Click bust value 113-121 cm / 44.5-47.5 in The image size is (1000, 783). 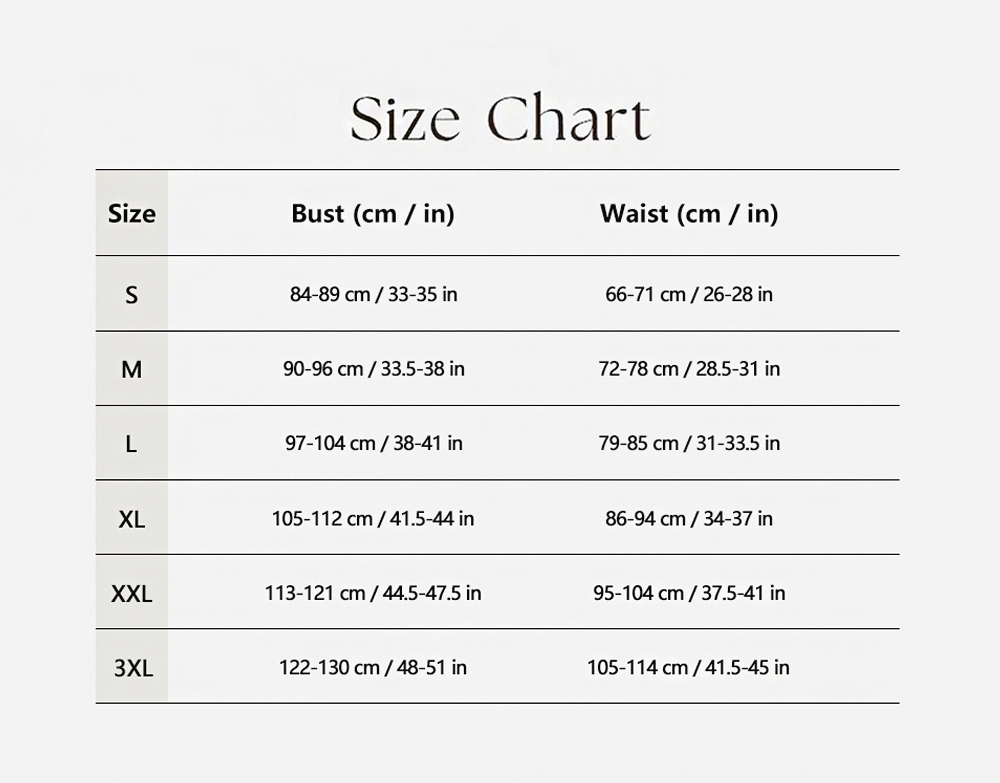[x=373, y=593]
